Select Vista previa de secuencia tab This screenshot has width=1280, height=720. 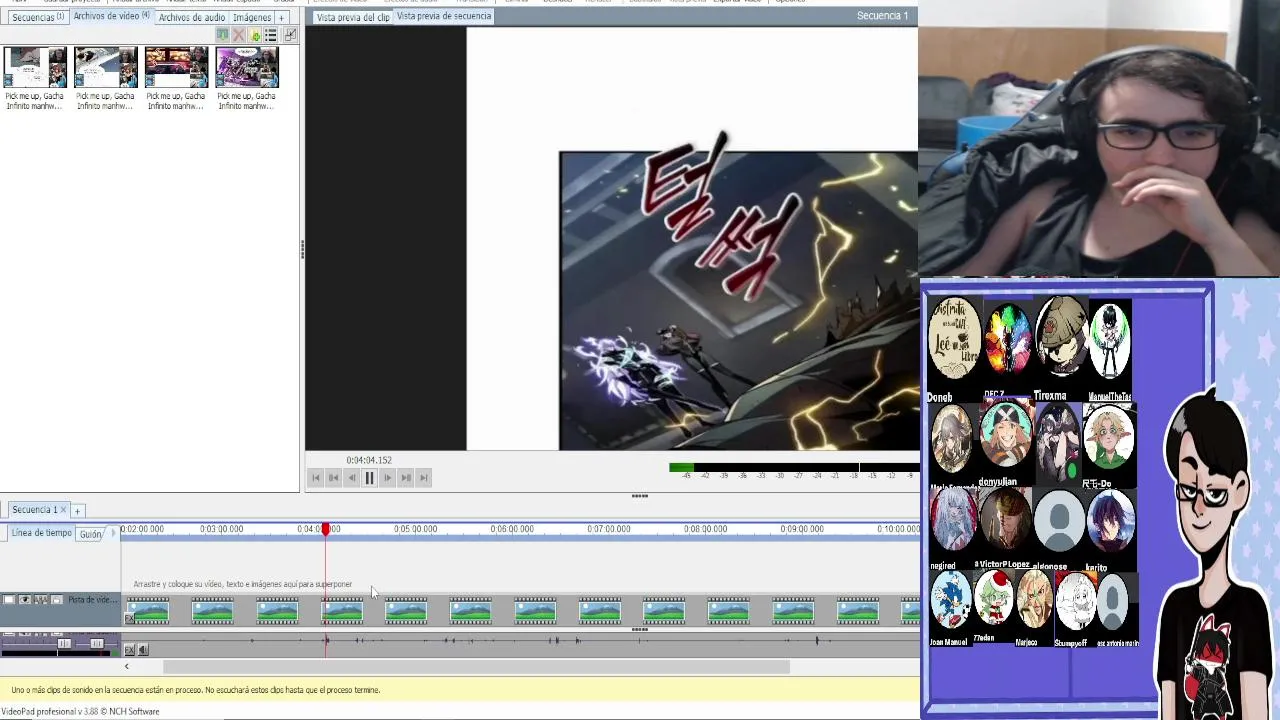[444, 16]
